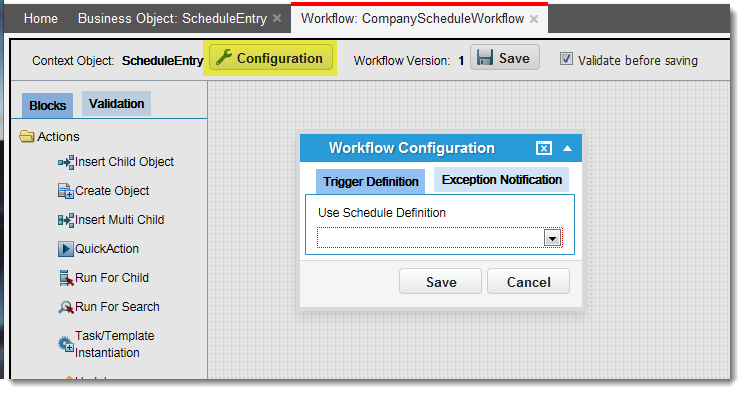The height and width of the screenshot is (394, 745).
Task: Click the wrench icon on Configuration
Action: click(224, 58)
